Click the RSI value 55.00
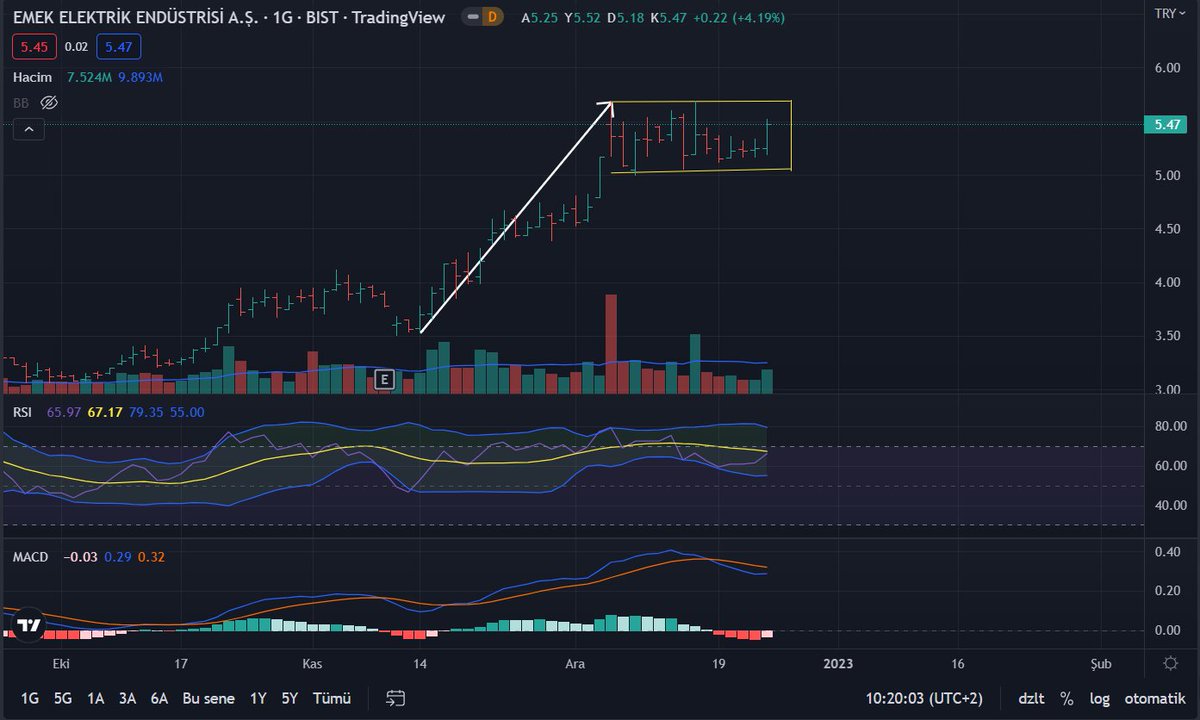Viewport: 1200px width, 720px height. click(187, 412)
